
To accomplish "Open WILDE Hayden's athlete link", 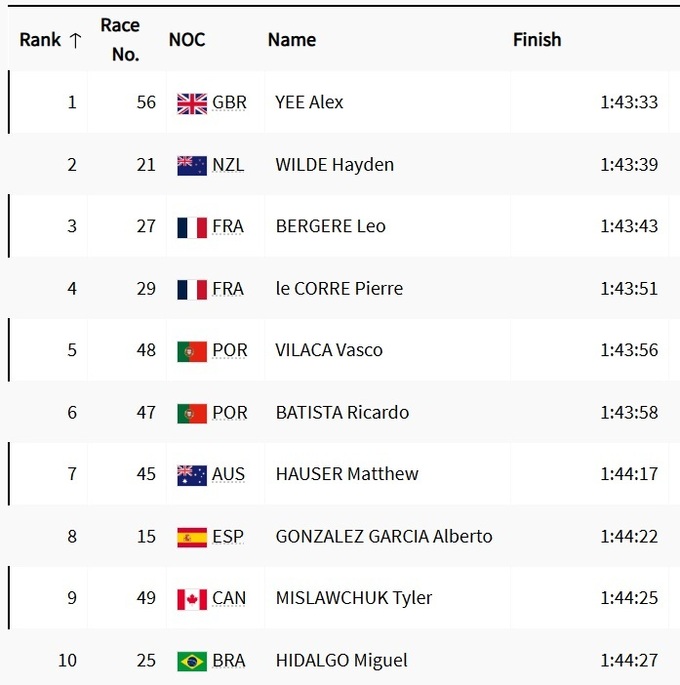I will pyautogui.click(x=334, y=165).
